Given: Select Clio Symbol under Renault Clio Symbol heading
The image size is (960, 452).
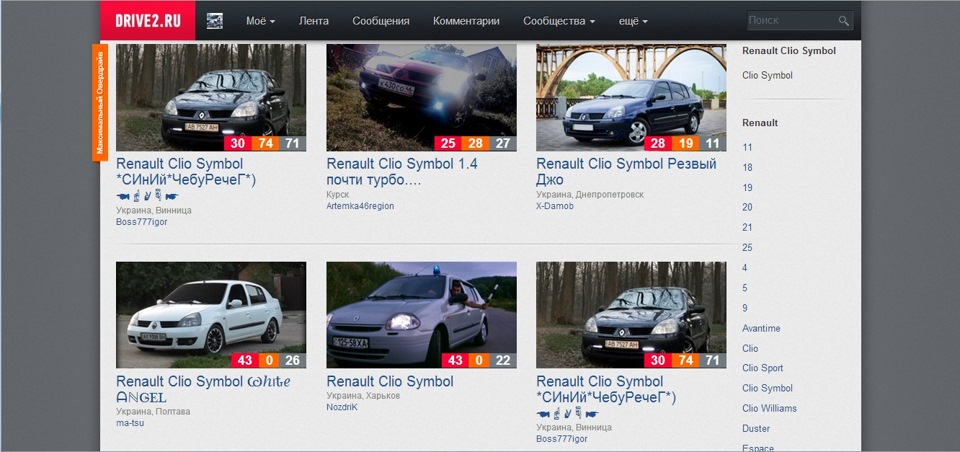Looking at the screenshot, I should pyautogui.click(x=767, y=75).
